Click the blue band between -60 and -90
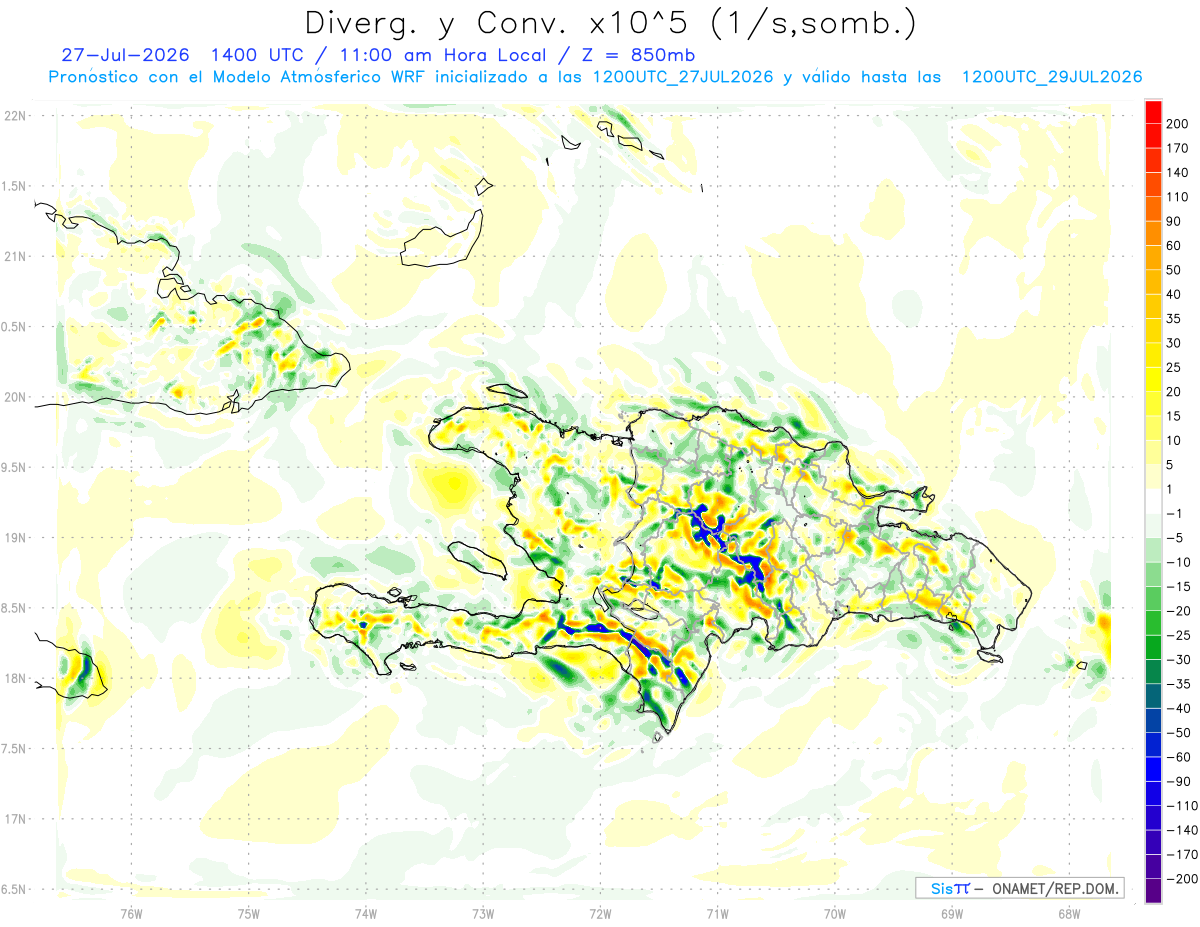The image size is (1200, 927). 1153,769
